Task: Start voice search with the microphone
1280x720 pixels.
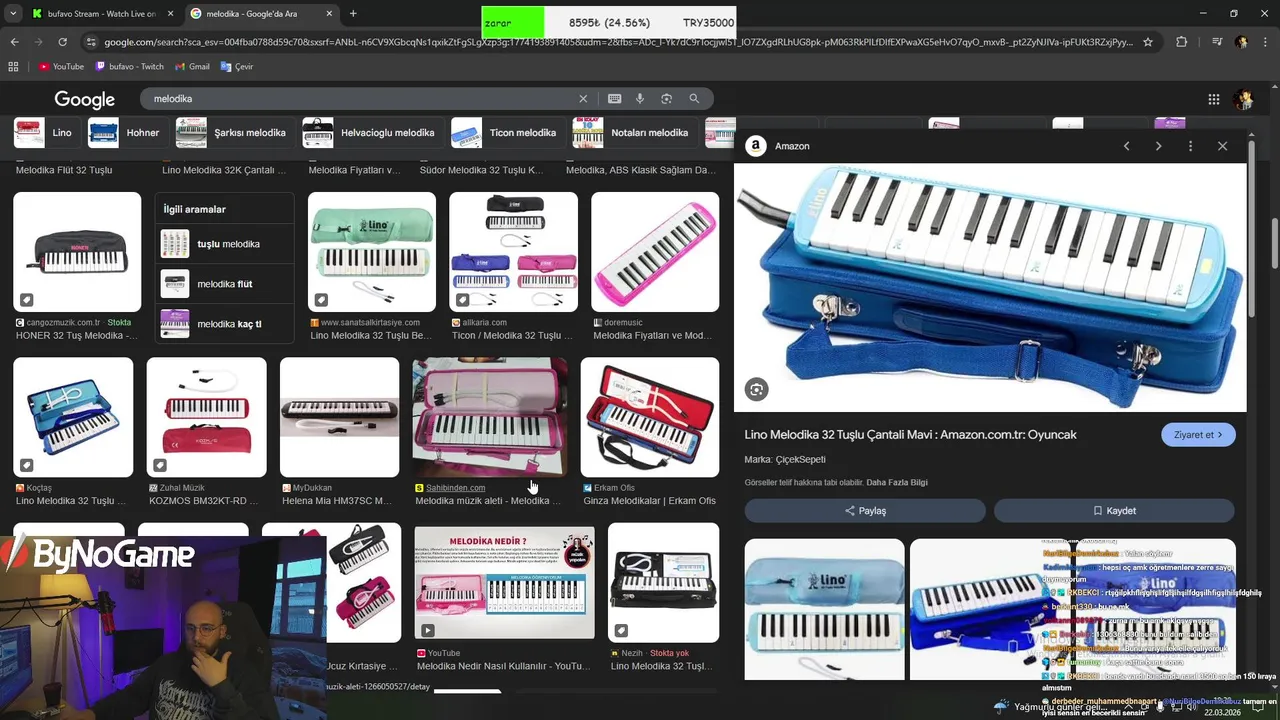Action: (x=640, y=99)
